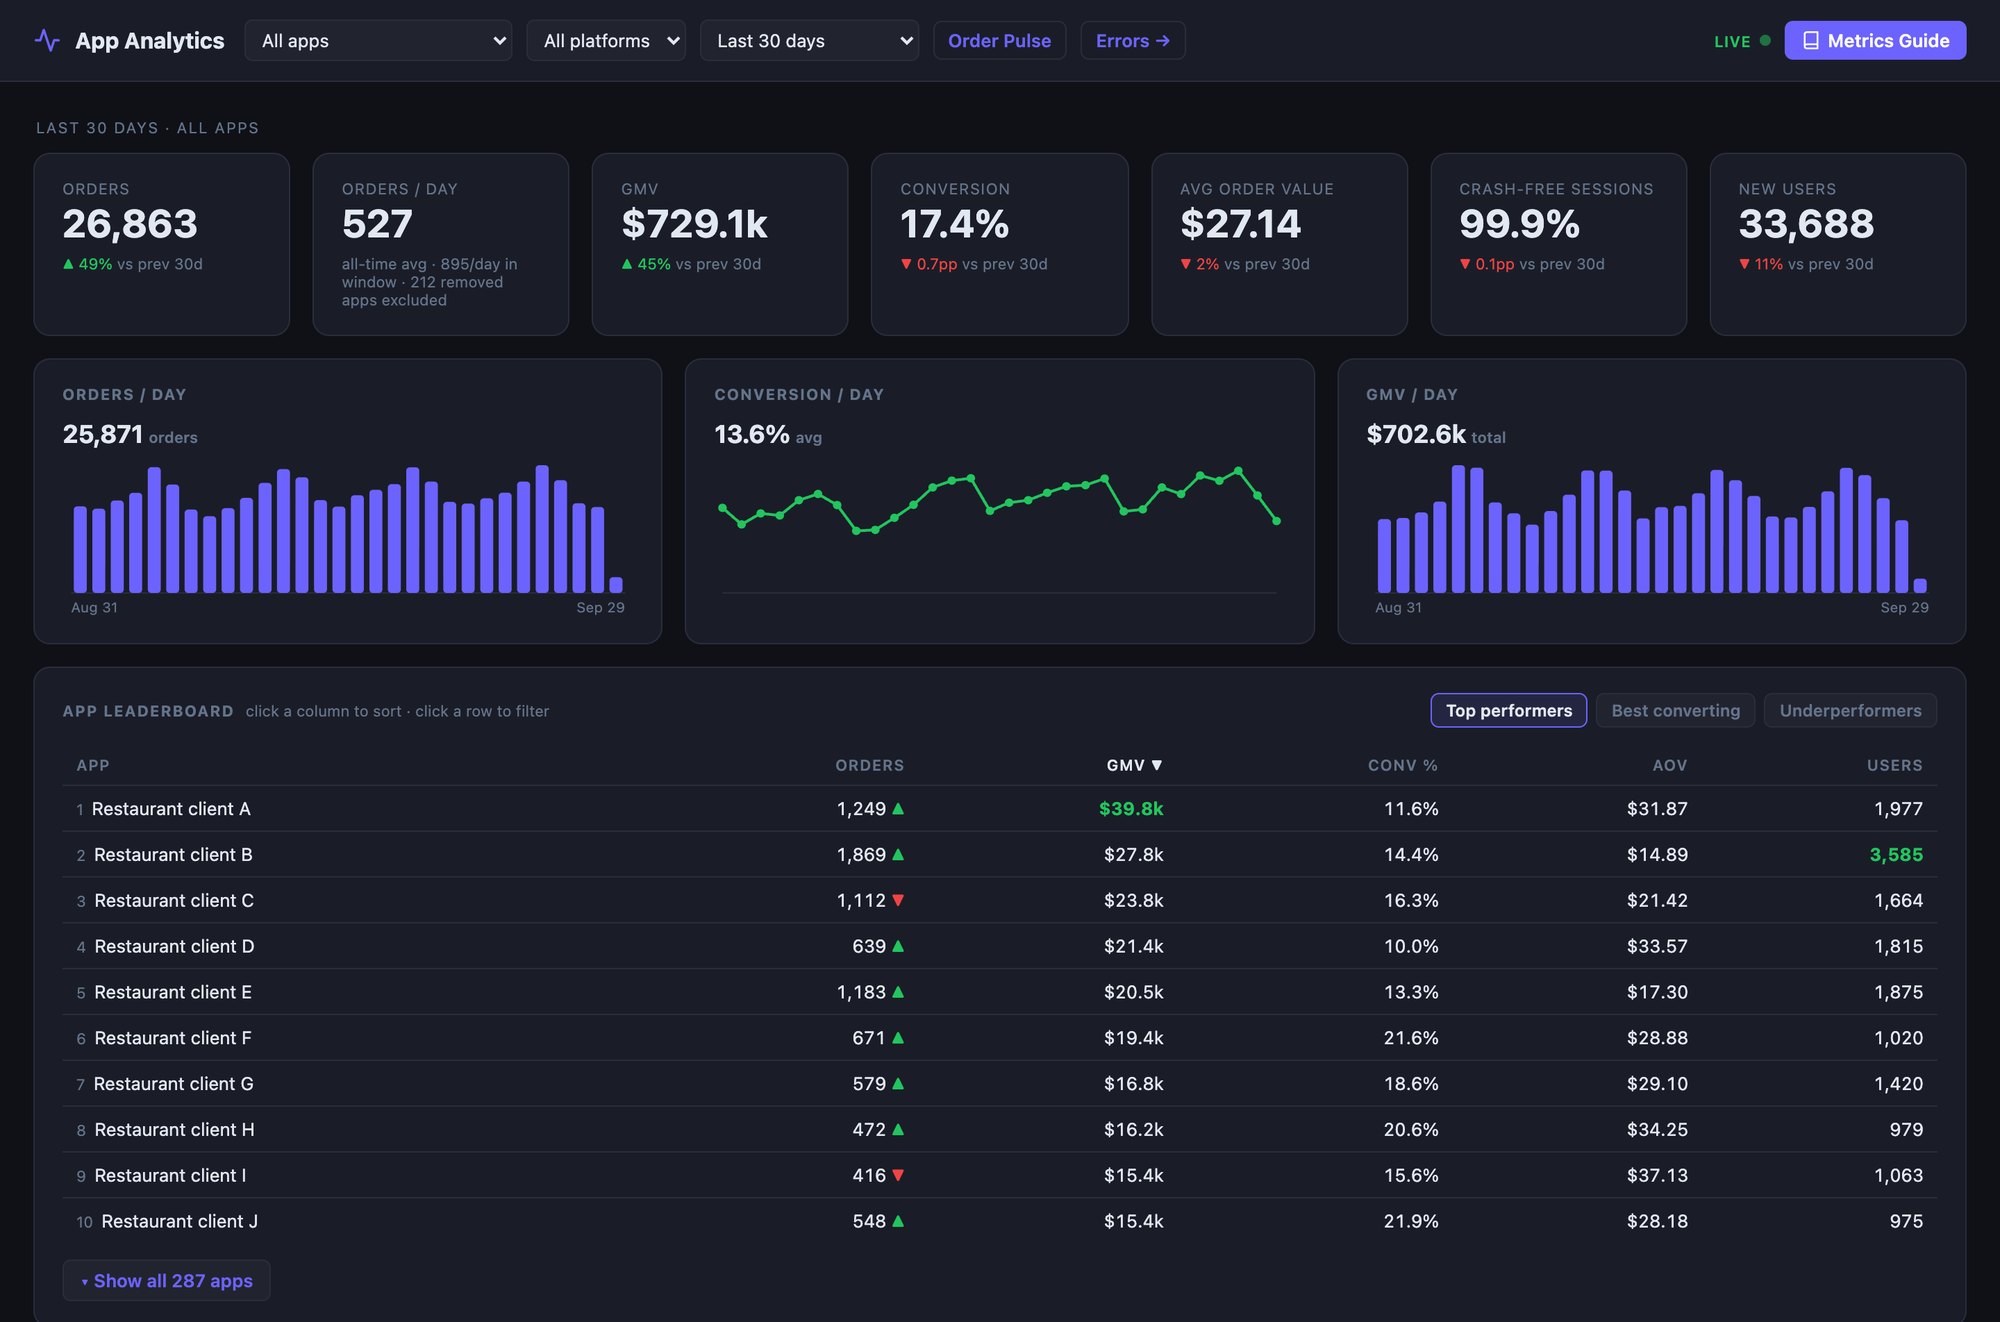The height and width of the screenshot is (1322, 2000).
Task: Click the GMV sort descending arrow
Action: 1157,765
